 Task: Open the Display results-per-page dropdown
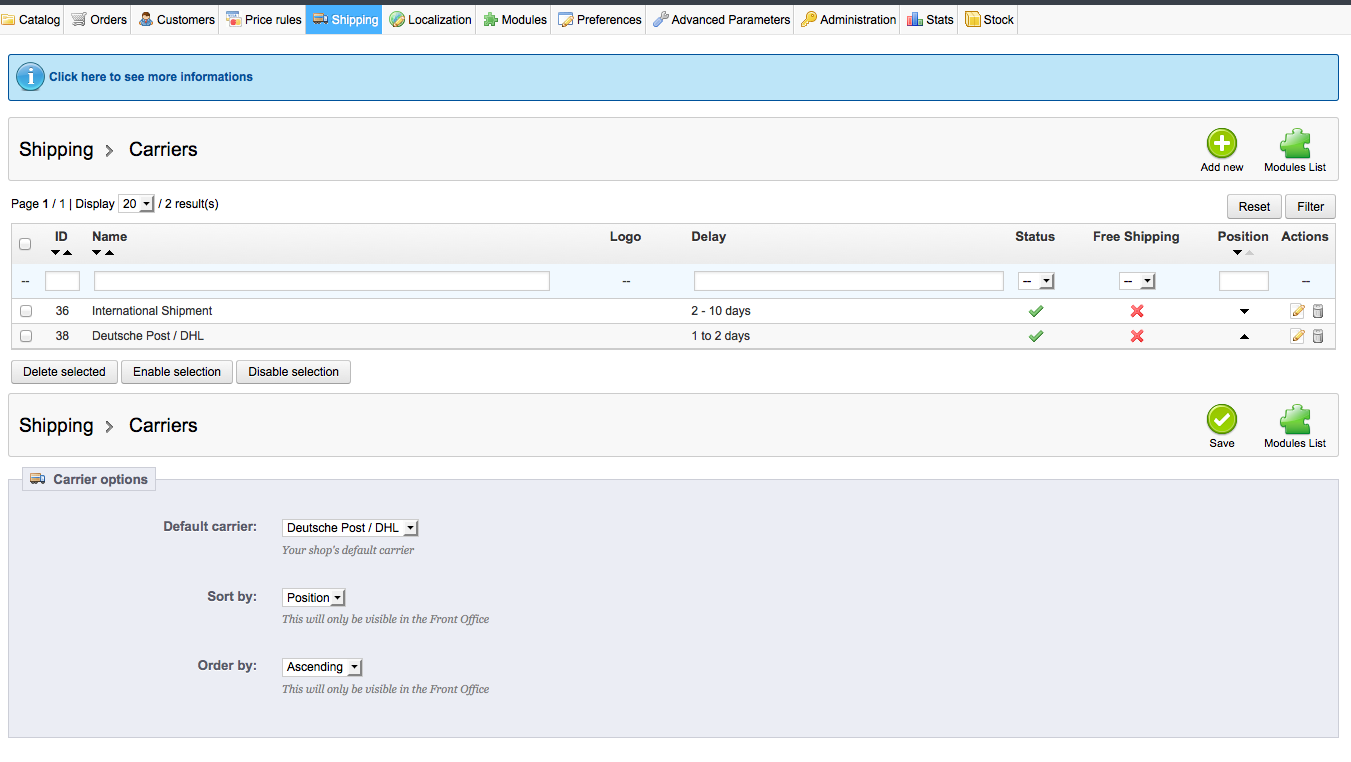(x=136, y=204)
